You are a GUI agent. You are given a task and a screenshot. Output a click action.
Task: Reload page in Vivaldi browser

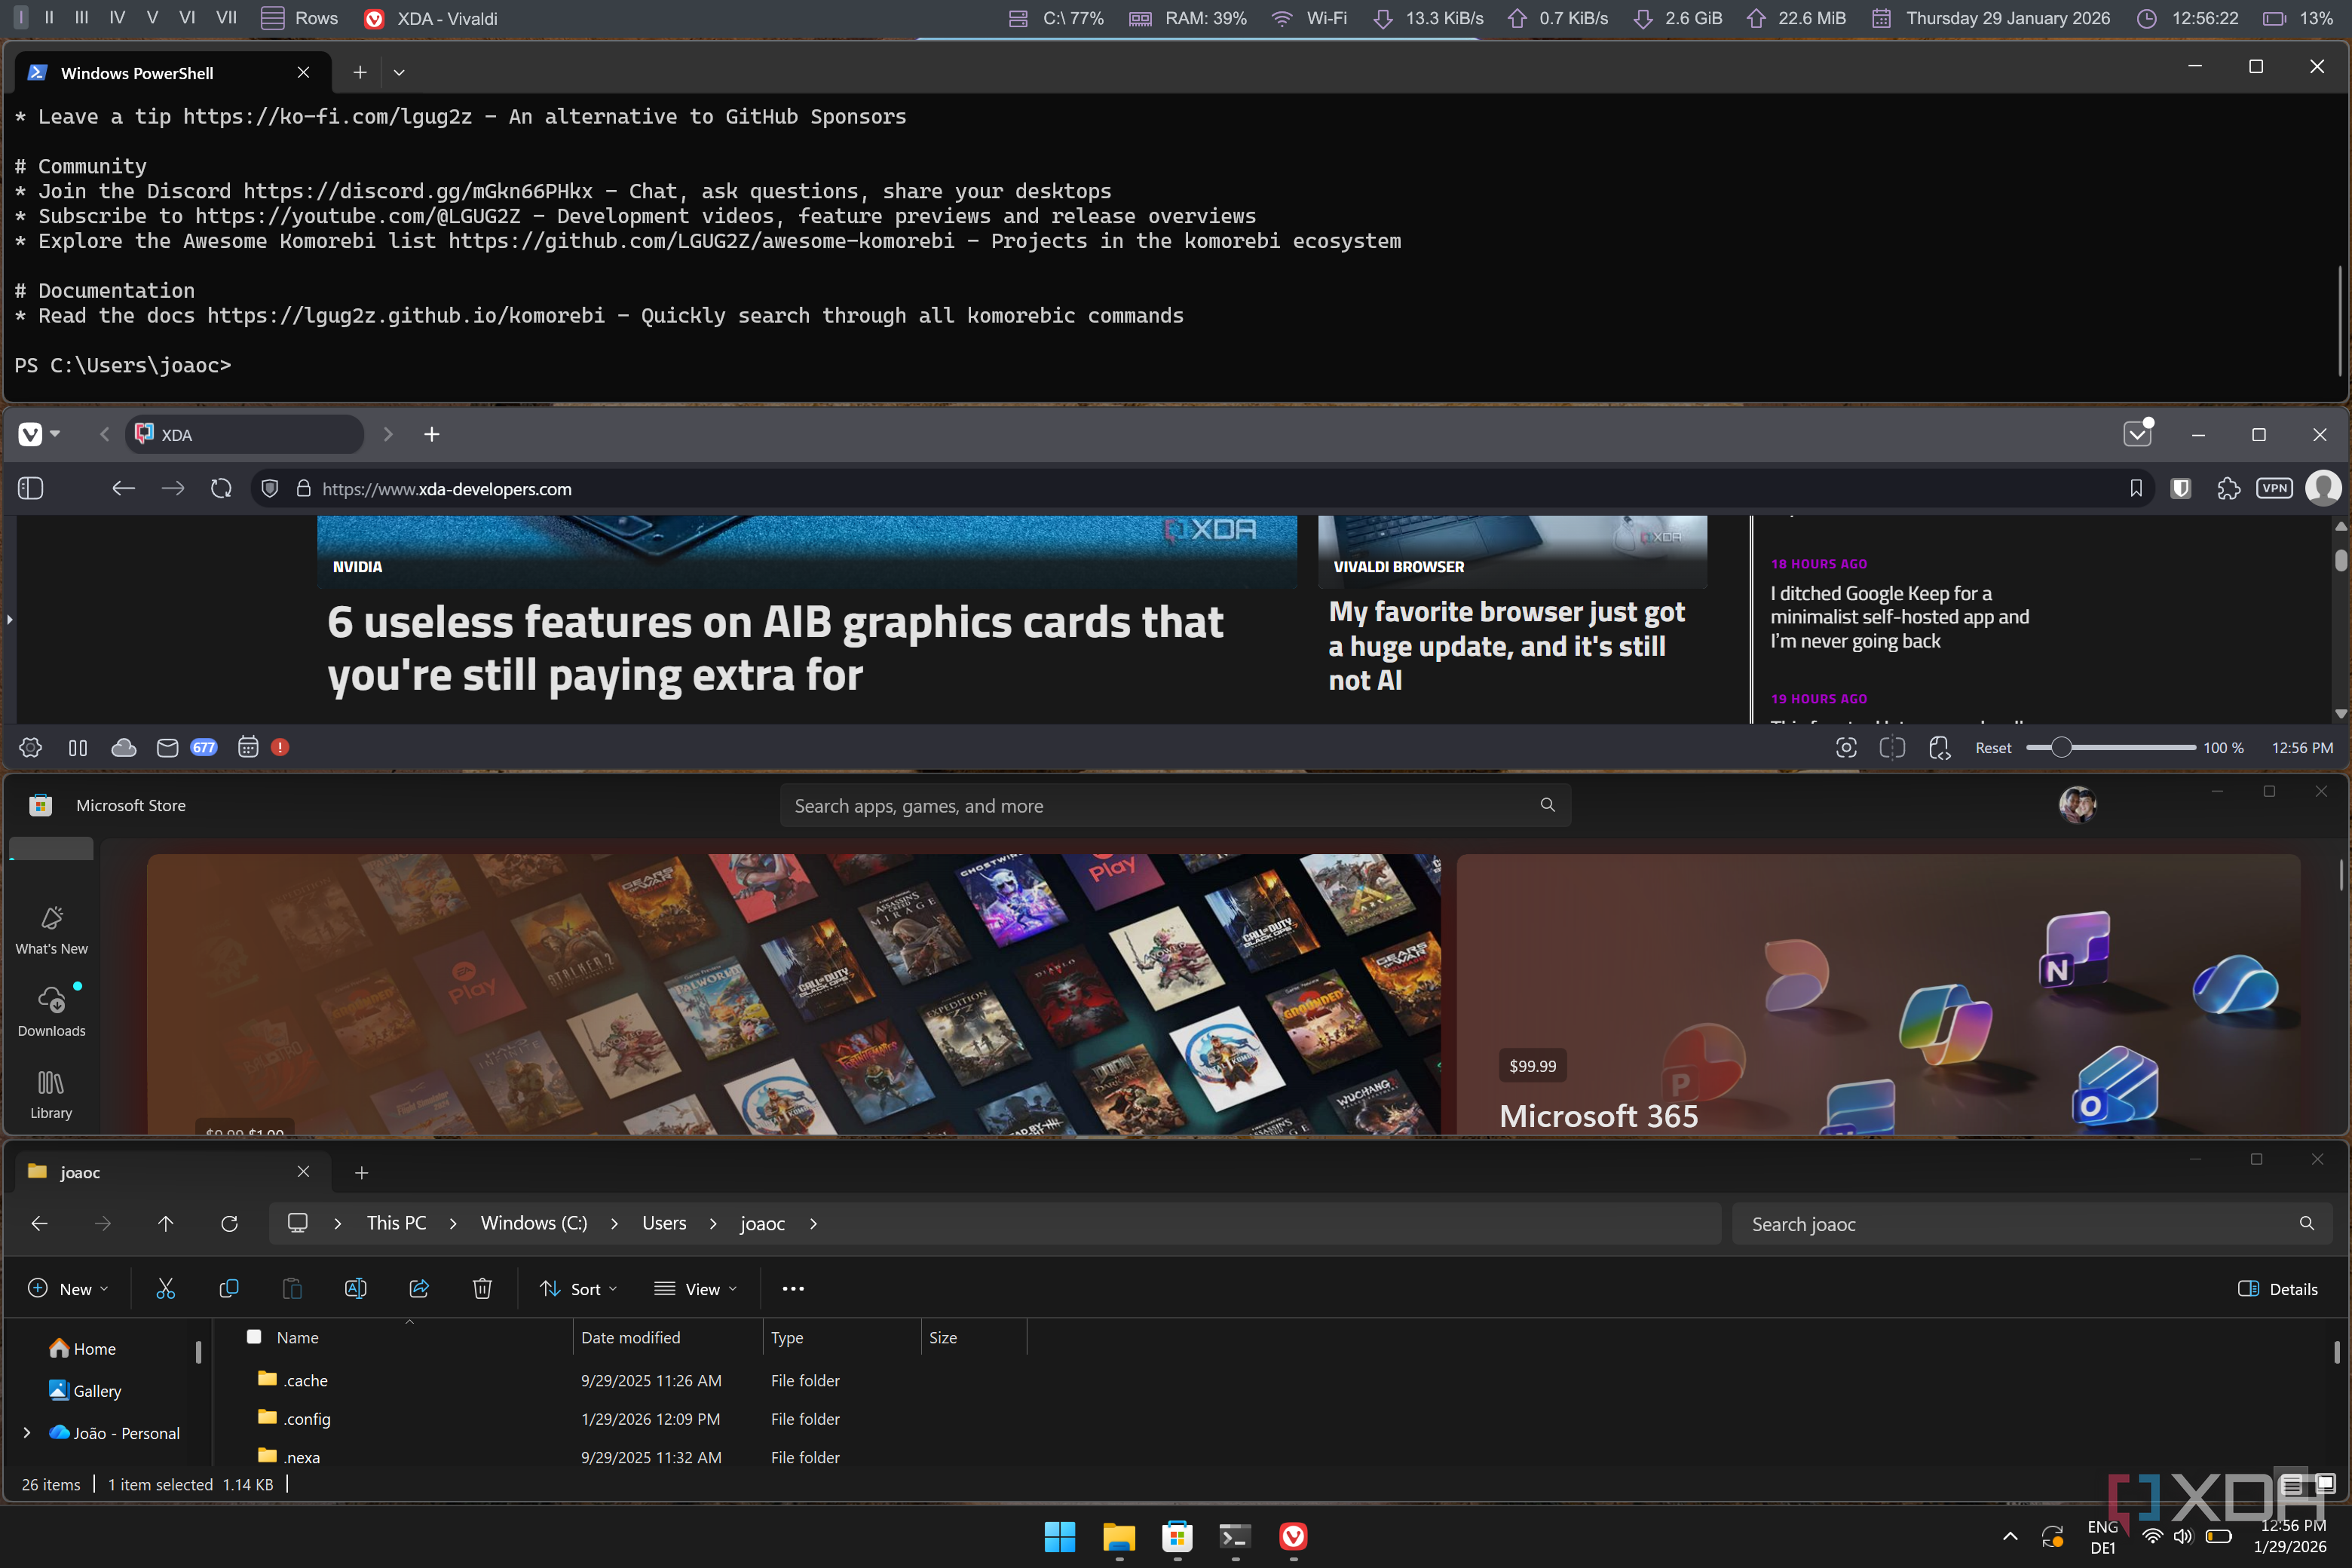[x=221, y=488]
